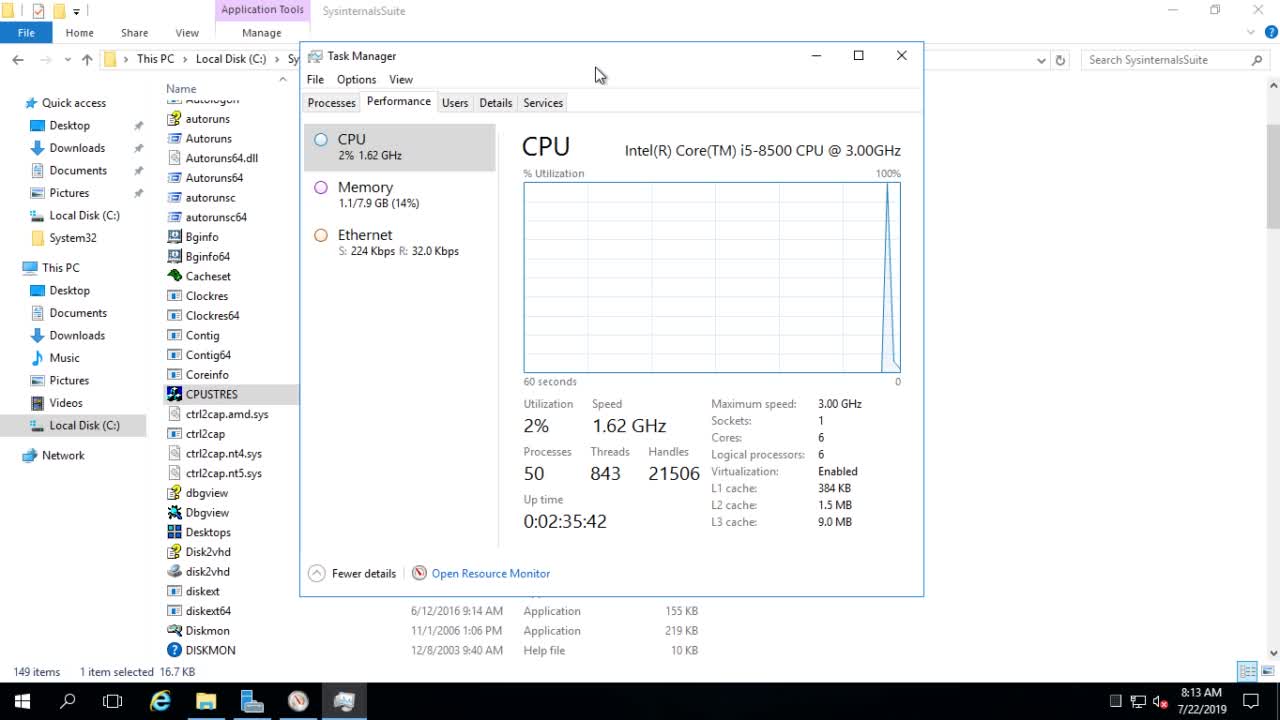
Task: Switch to details view layout
Action: [1246, 671]
